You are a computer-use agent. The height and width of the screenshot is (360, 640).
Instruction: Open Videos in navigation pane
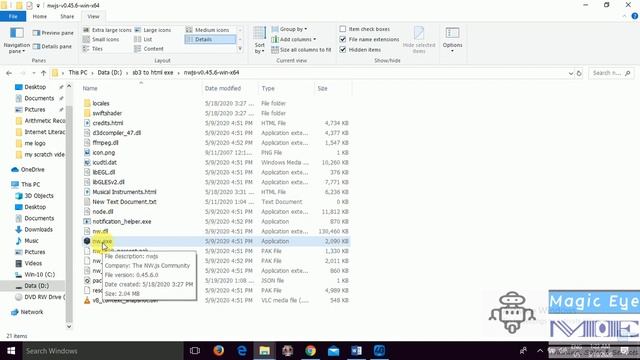33,263
